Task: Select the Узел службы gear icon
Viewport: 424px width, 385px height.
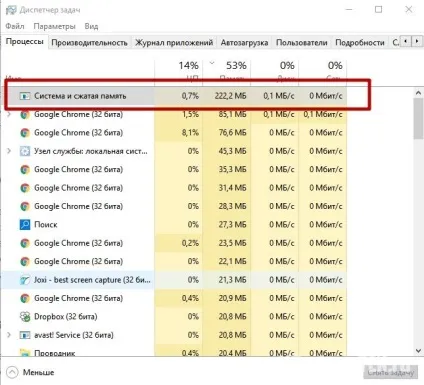Action: 25,151
